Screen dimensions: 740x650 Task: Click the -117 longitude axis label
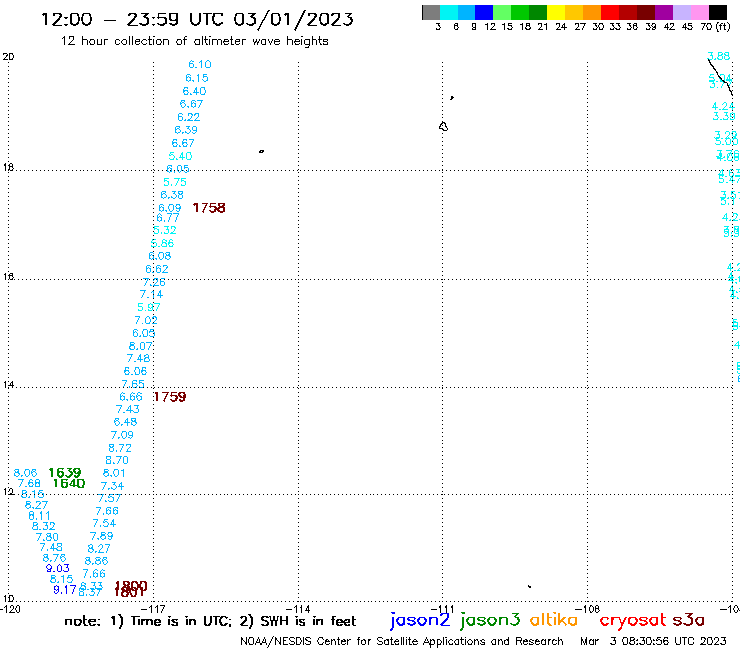[154, 609]
